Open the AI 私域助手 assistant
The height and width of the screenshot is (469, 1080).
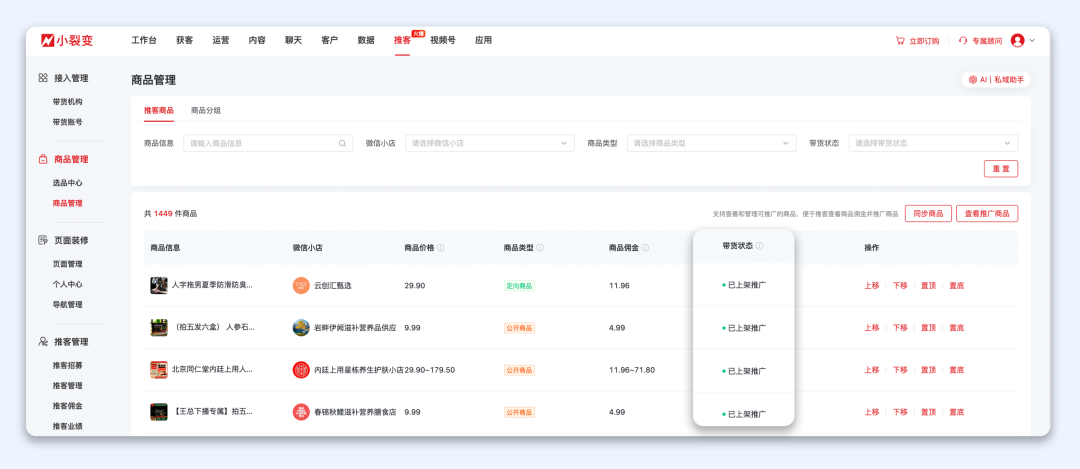[x=994, y=80]
